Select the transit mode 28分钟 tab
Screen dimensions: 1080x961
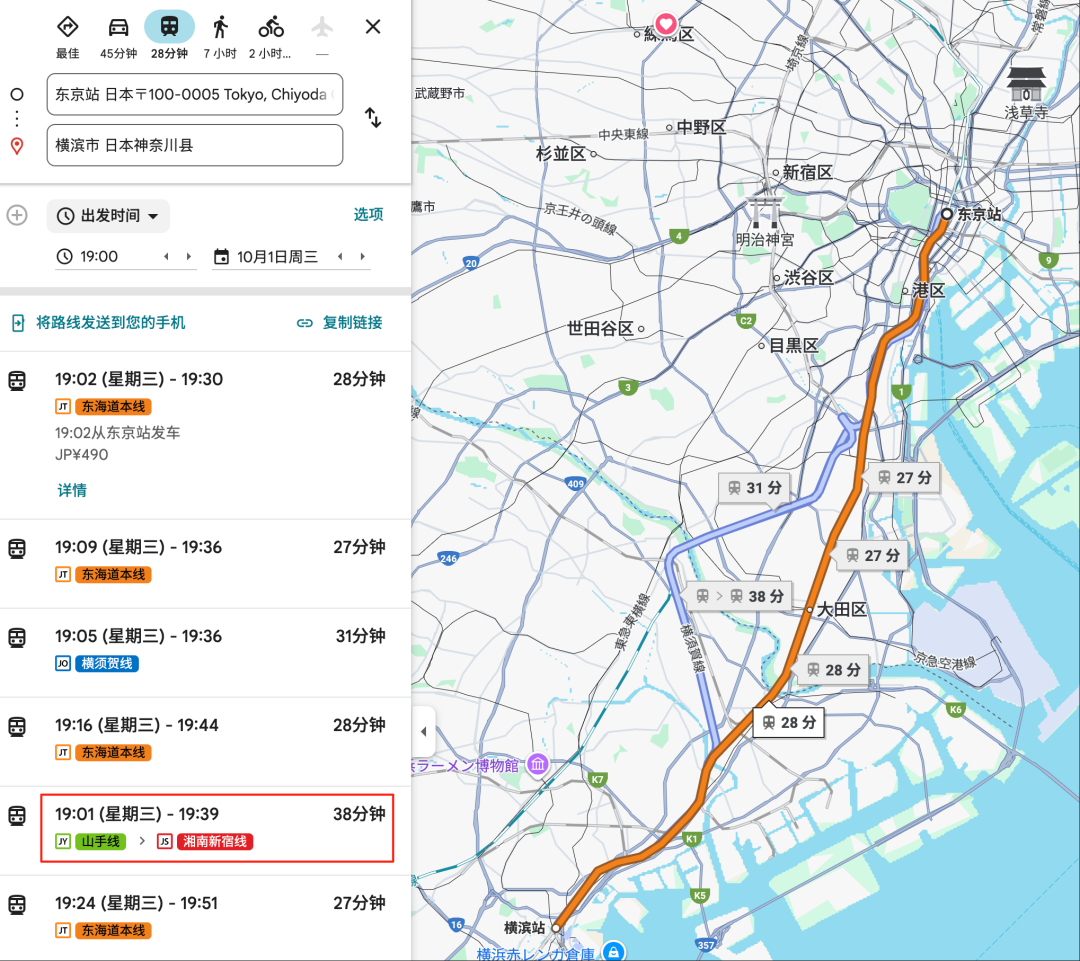coord(169,36)
